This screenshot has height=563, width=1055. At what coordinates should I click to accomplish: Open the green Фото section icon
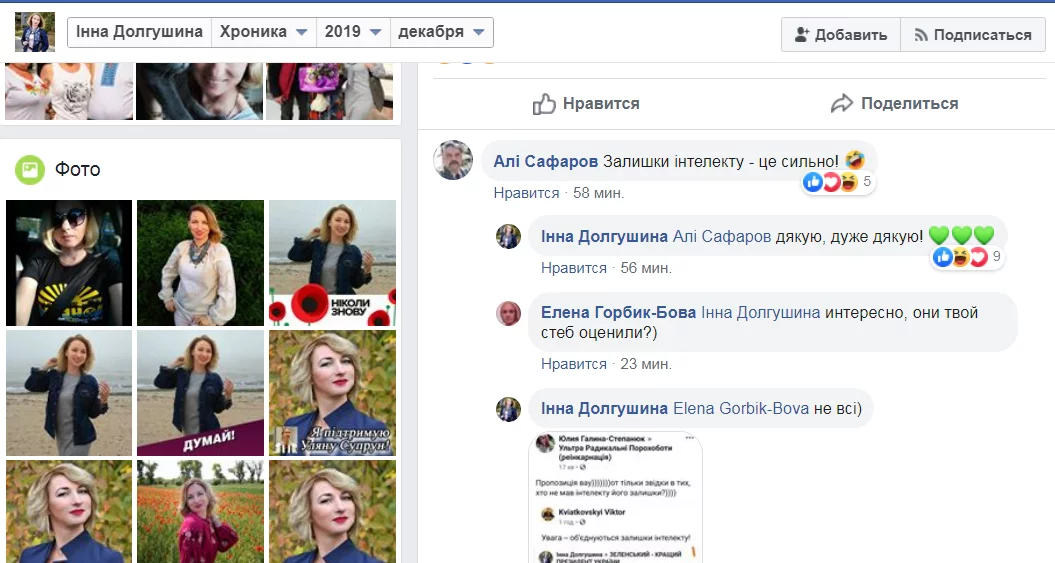(30, 170)
